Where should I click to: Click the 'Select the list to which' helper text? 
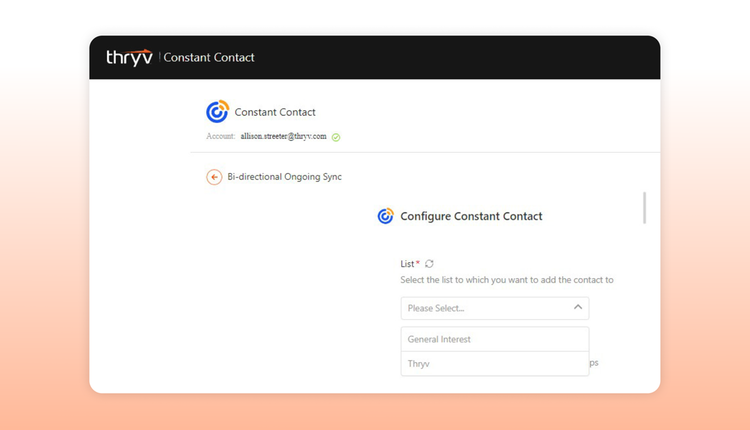pos(507,280)
